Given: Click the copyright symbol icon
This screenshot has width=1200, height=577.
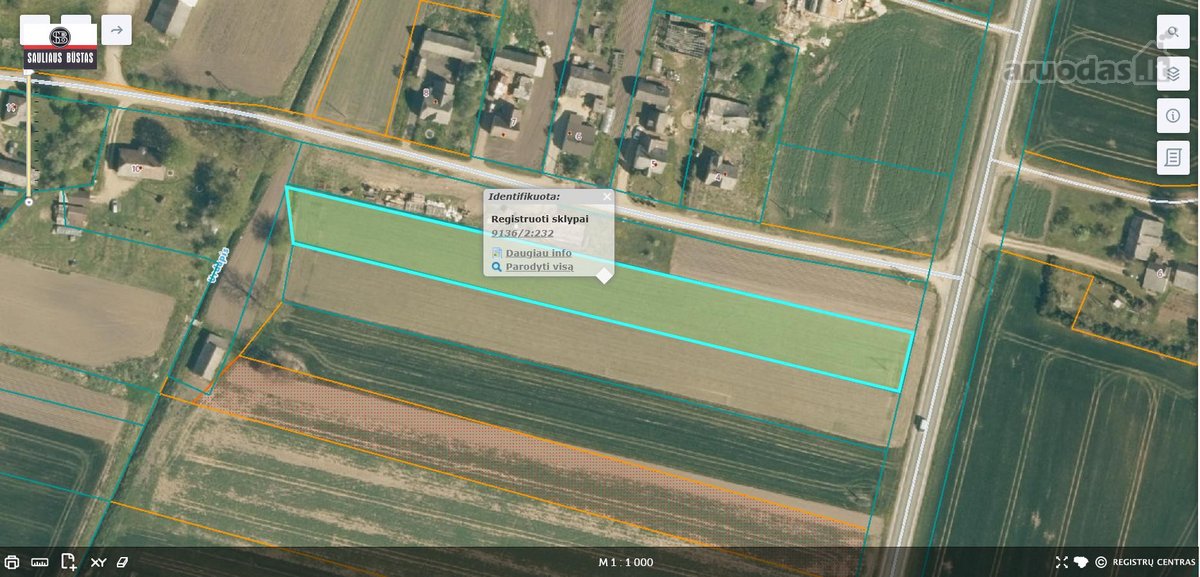Looking at the screenshot, I should tap(1101, 563).
